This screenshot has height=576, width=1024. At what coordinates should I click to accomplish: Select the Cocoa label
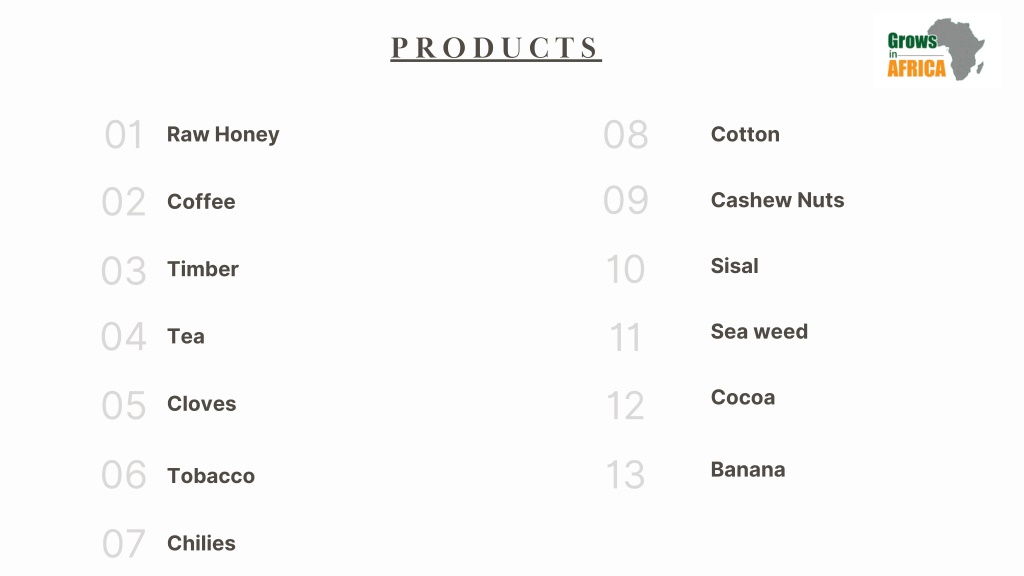tap(743, 397)
